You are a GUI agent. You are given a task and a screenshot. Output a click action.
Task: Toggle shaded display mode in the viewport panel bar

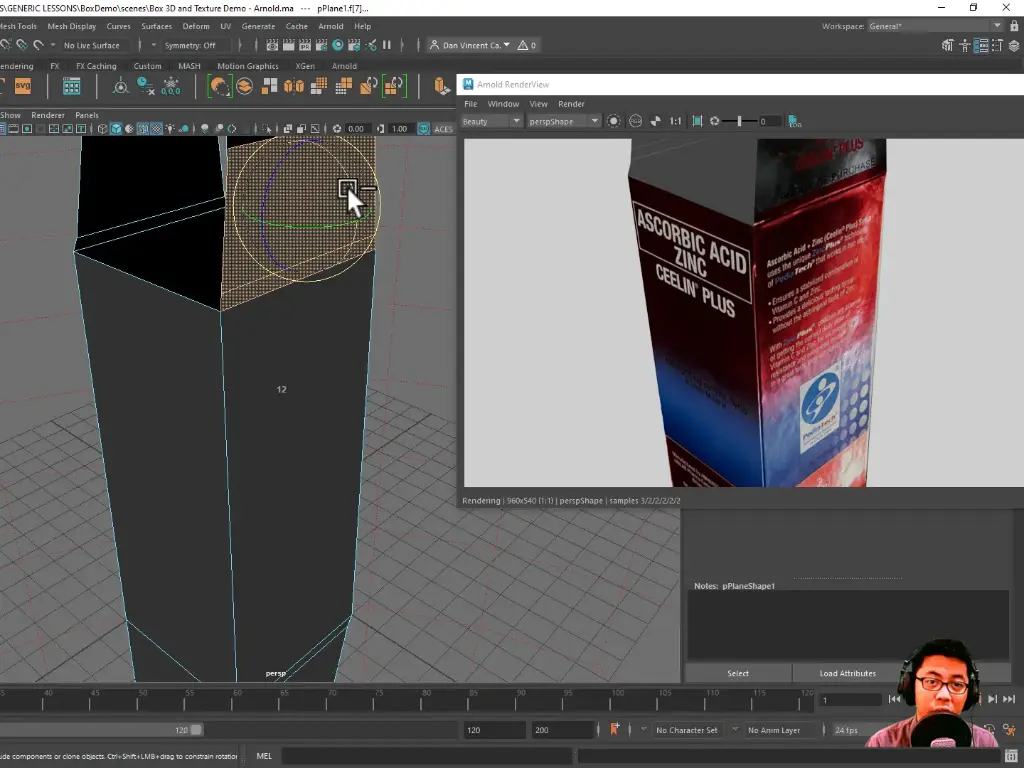coord(116,128)
